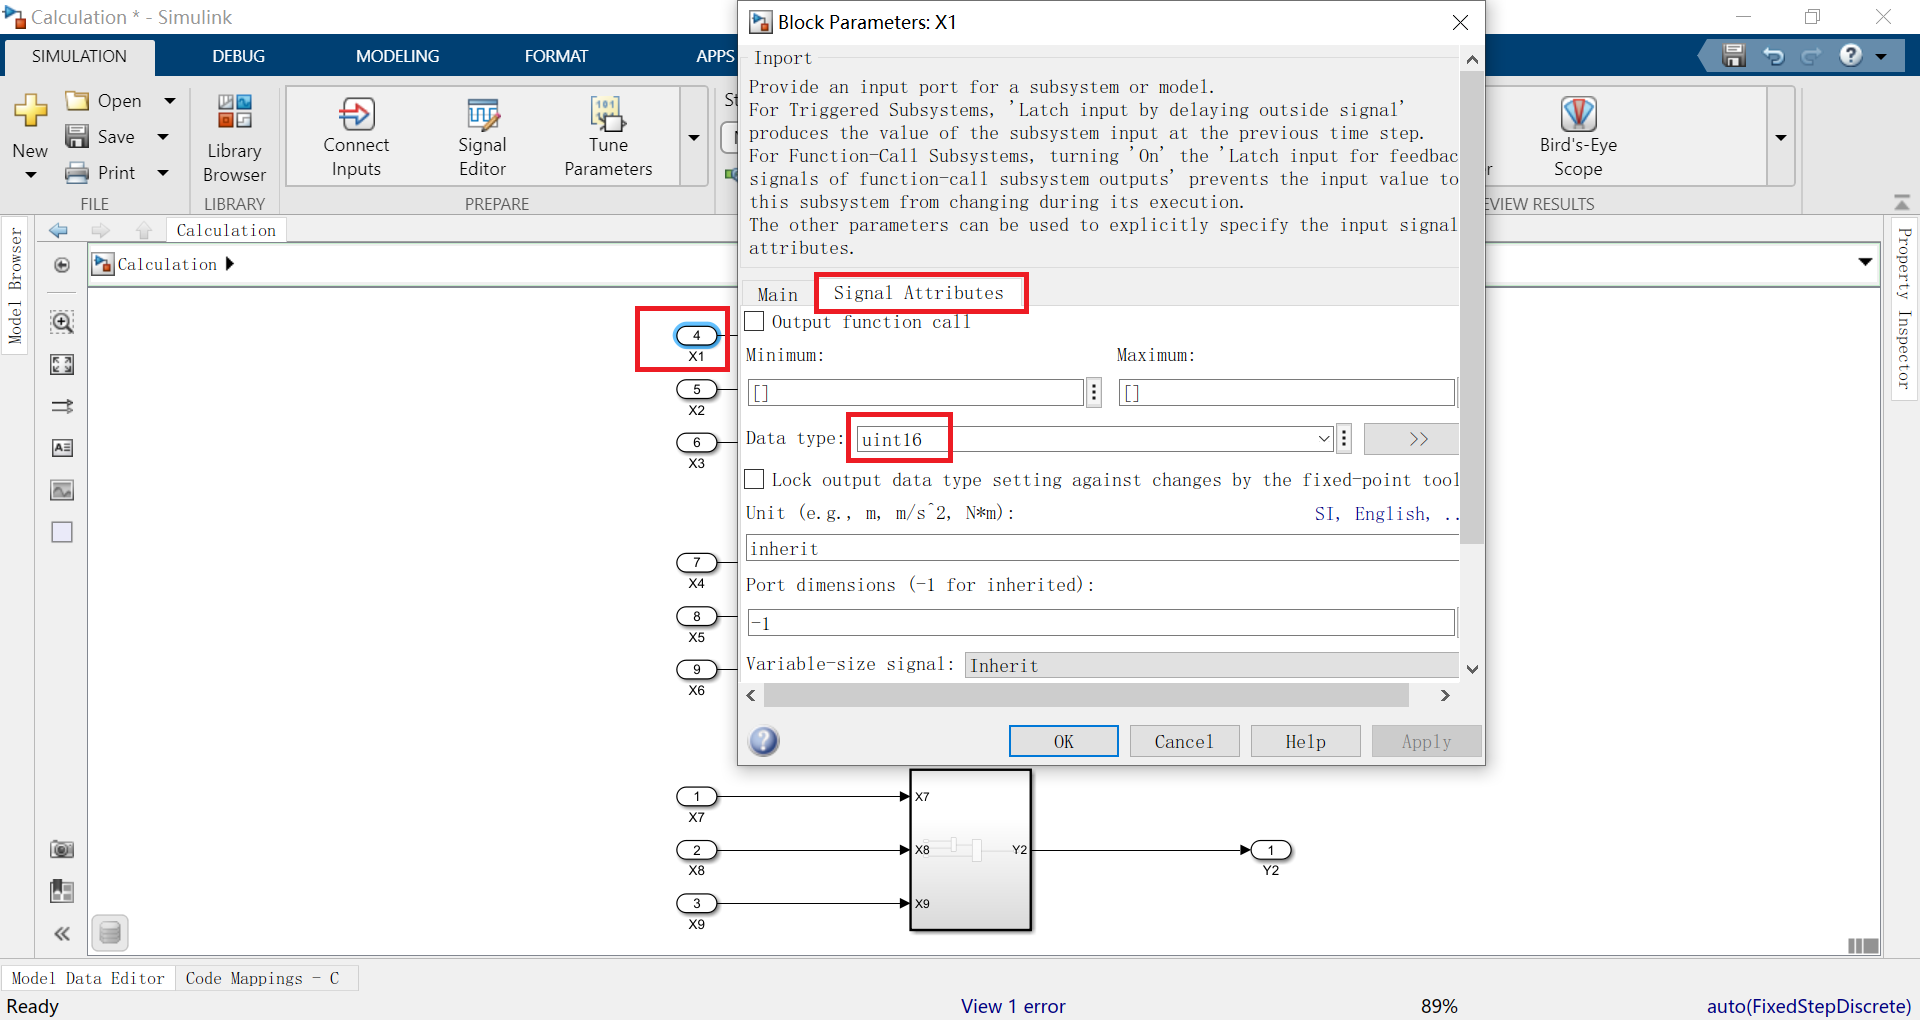
Task: Click the Maximum value input field
Action: click(x=1286, y=393)
